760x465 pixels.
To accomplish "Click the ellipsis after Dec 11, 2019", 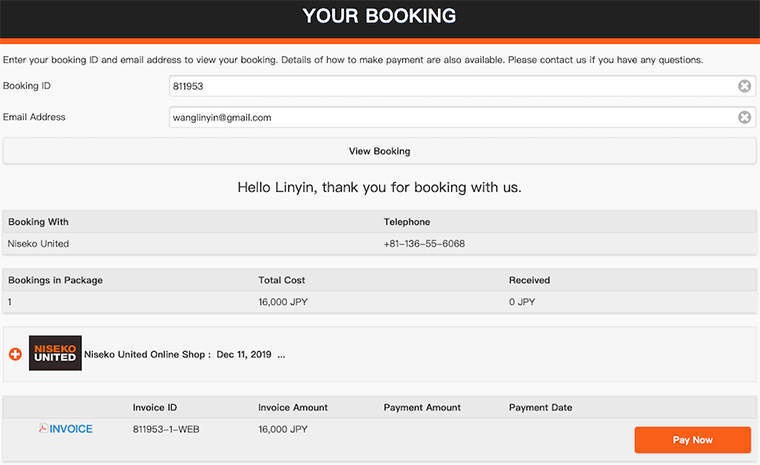I will [281, 355].
